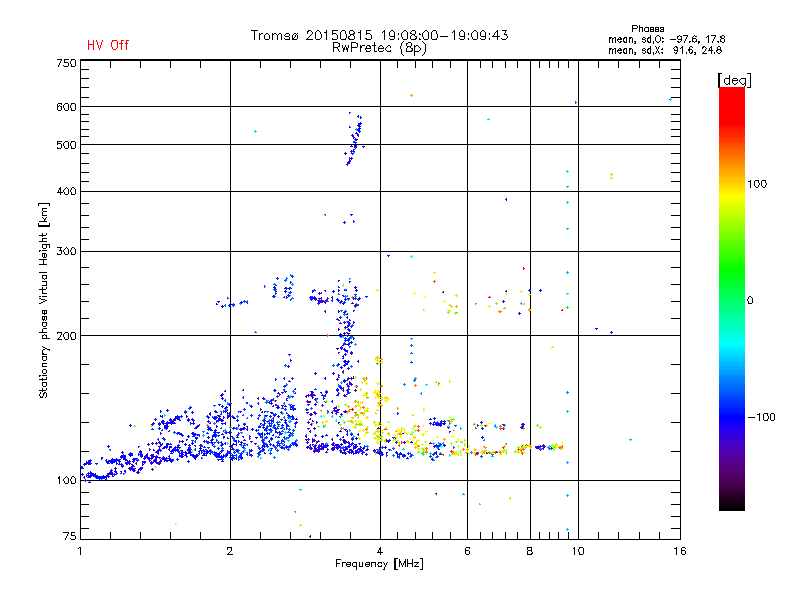Click colorbar tick label '-100'
The width and height of the screenshot is (800, 600).
click(762, 417)
